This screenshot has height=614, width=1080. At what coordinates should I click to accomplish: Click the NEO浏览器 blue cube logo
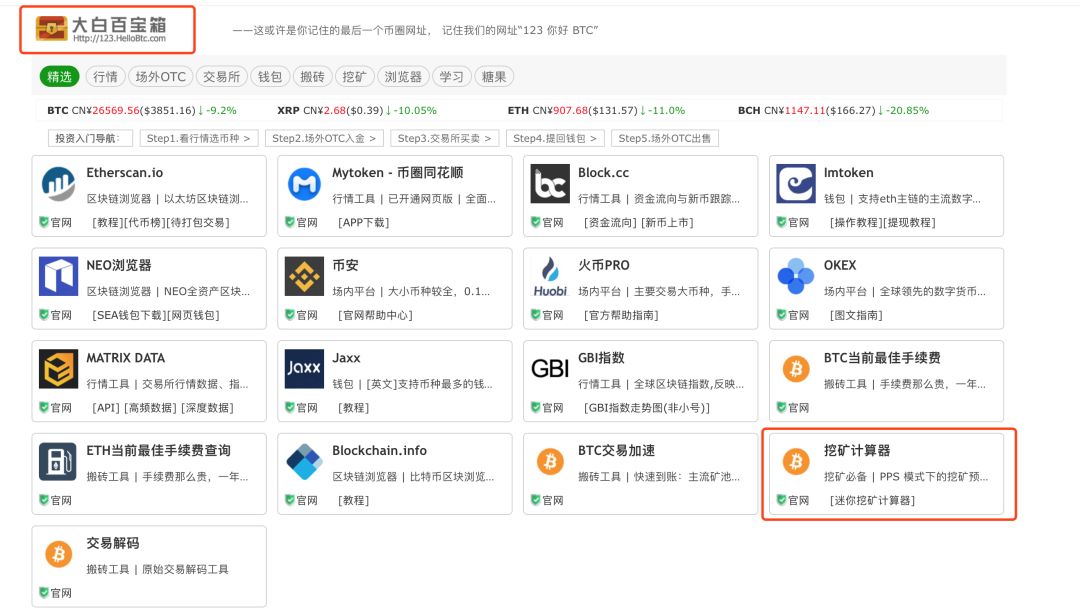(59, 276)
